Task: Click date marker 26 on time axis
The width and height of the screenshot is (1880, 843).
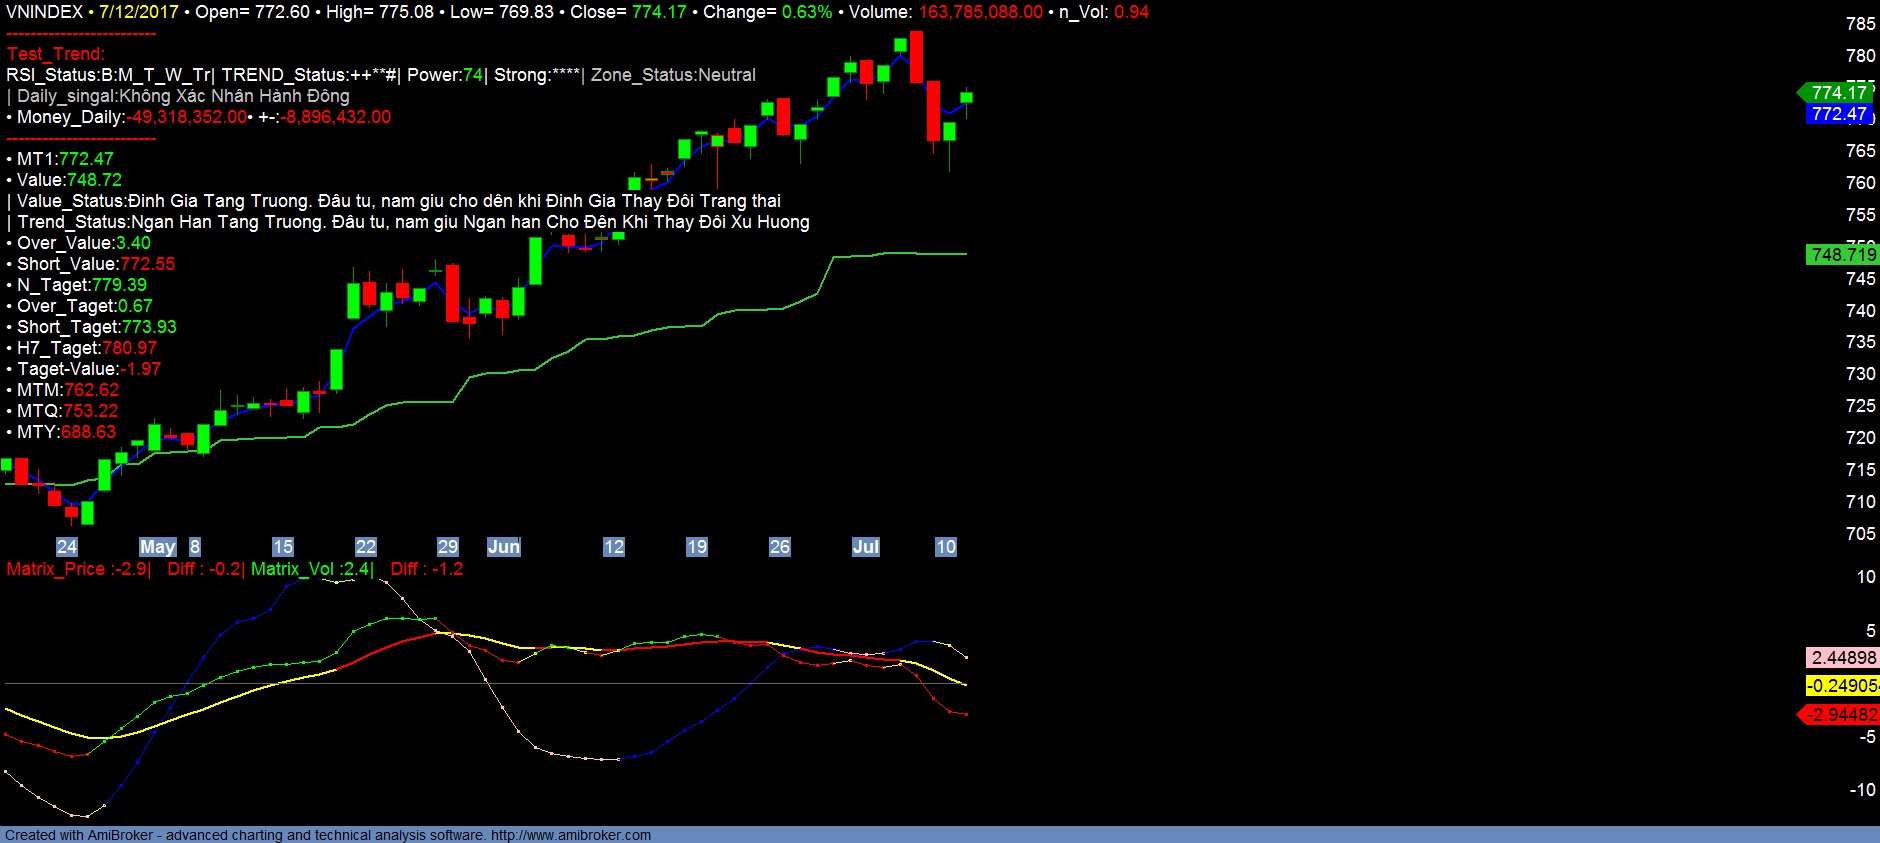Action: click(780, 547)
